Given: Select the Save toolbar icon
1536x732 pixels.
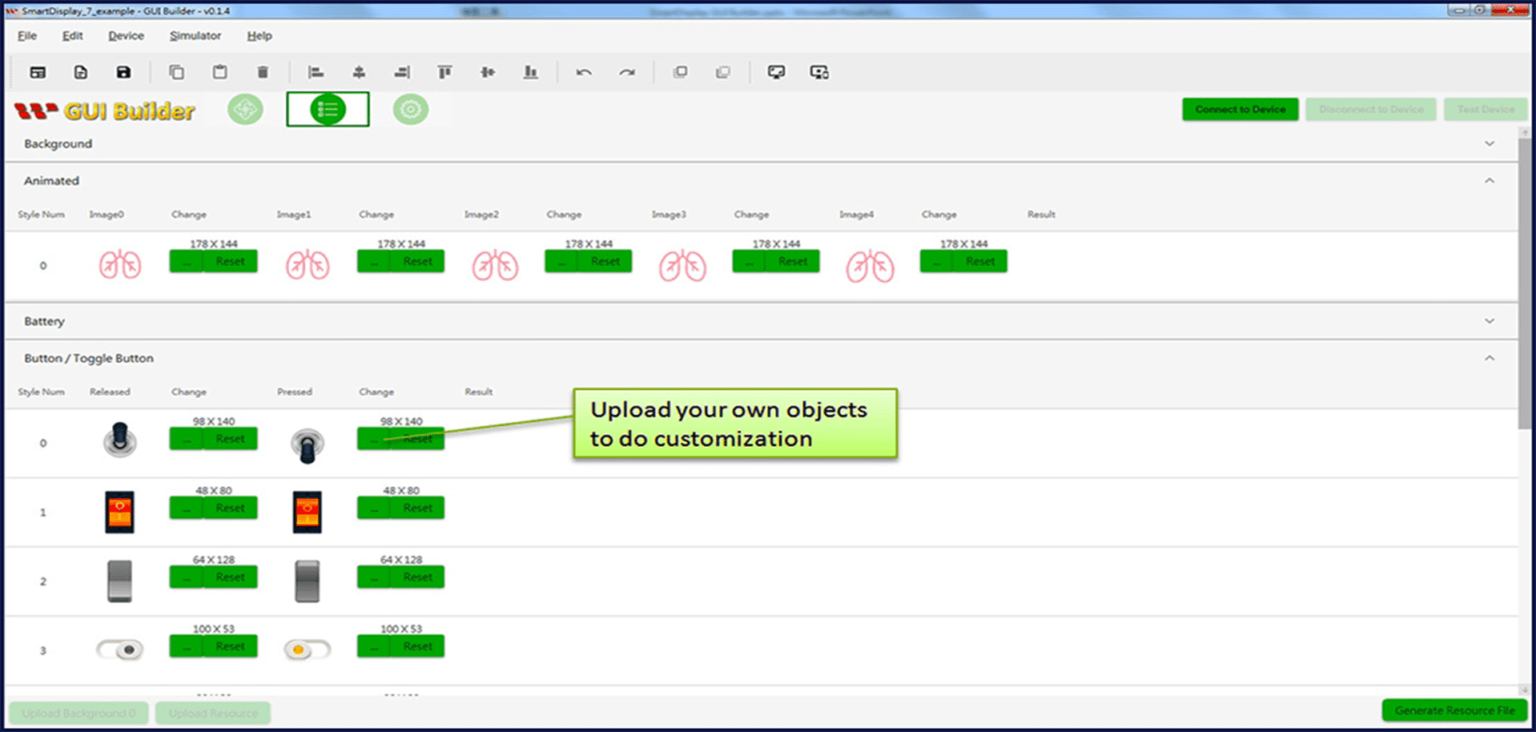Looking at the screenshot, I should [x=122, y=71].
